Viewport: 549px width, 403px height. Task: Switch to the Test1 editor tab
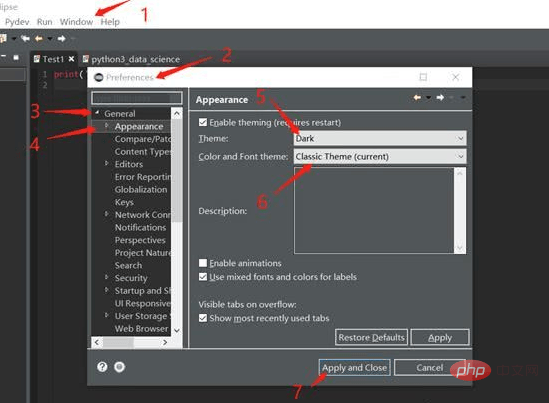53,59
